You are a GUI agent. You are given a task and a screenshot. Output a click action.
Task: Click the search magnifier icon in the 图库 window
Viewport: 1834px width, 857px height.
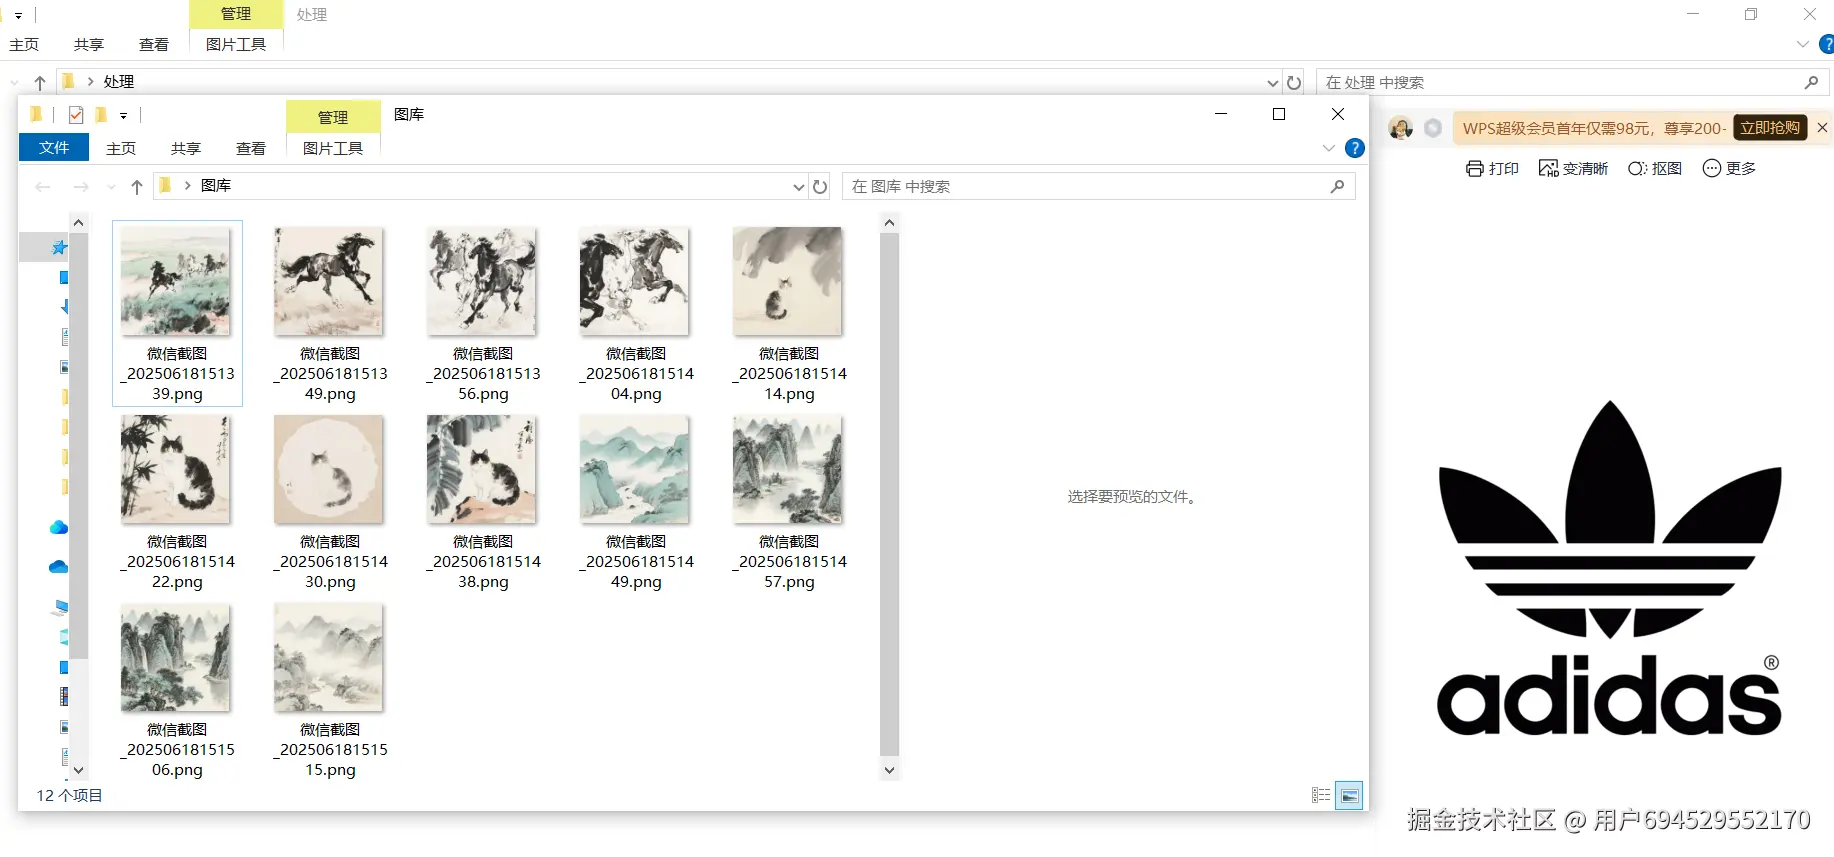1337,186
